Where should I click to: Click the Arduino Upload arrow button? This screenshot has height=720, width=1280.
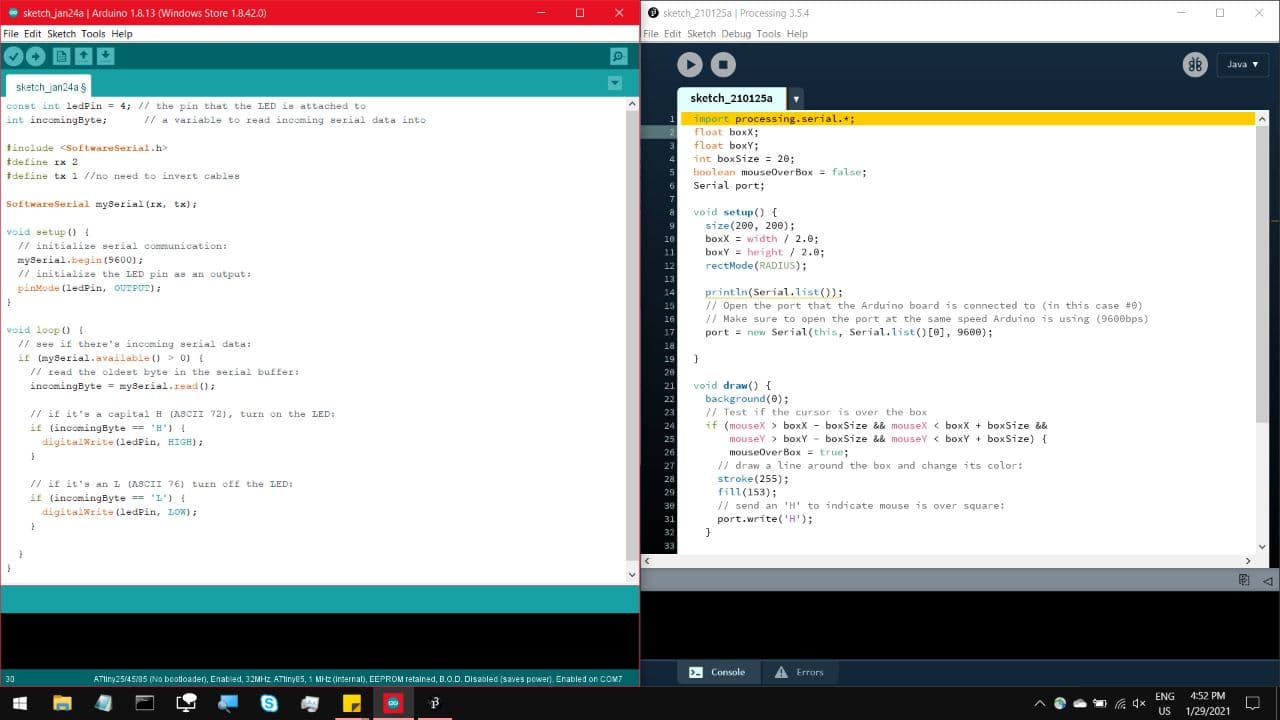pyautogui.click(x=35, y=57)
